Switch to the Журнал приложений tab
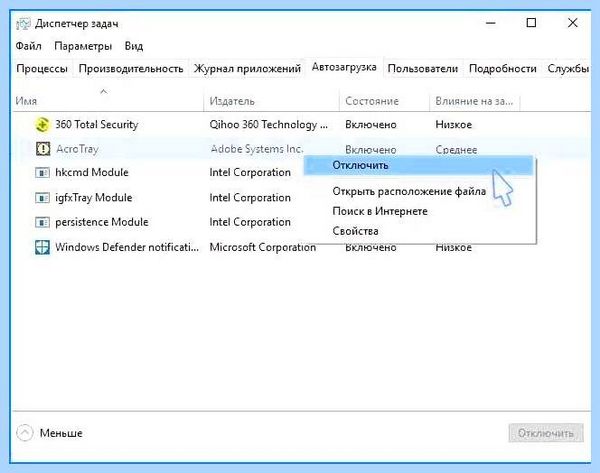The height and width of the screenshot is (473, 600). tap(247, 69)
